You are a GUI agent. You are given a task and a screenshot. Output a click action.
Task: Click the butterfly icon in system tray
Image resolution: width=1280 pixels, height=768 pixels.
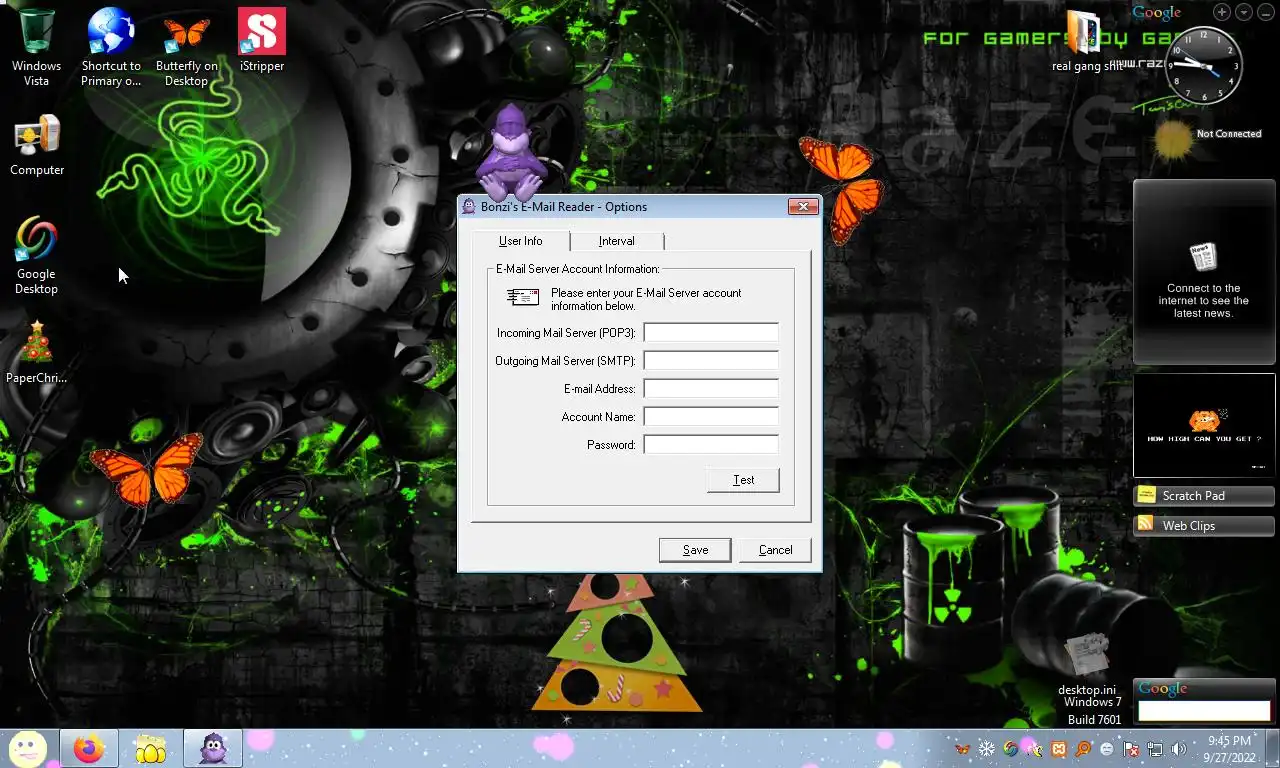click(x=962, y=749)
